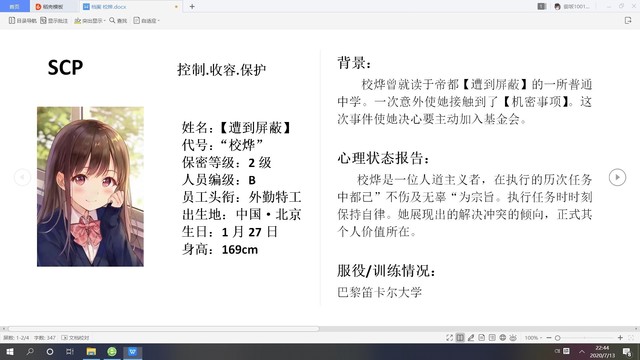Open File Explorer from the taskbar

[x=91, y=351]
